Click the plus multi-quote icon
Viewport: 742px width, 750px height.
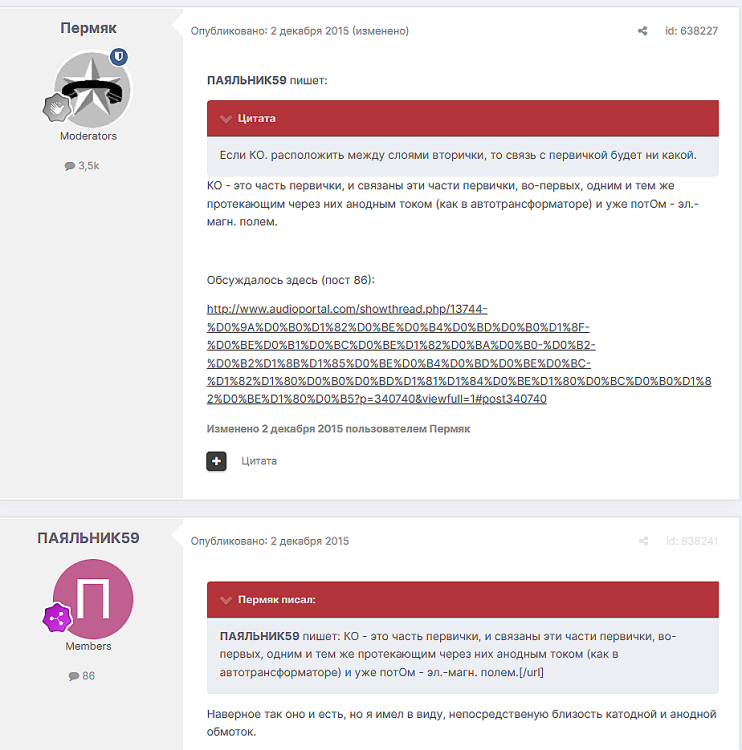[216, 461]
